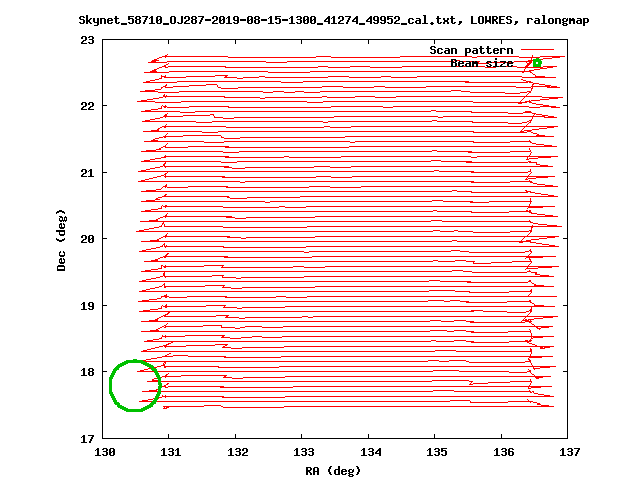
Task: Click the y-axis tick label 17
Action: (87, 439)
